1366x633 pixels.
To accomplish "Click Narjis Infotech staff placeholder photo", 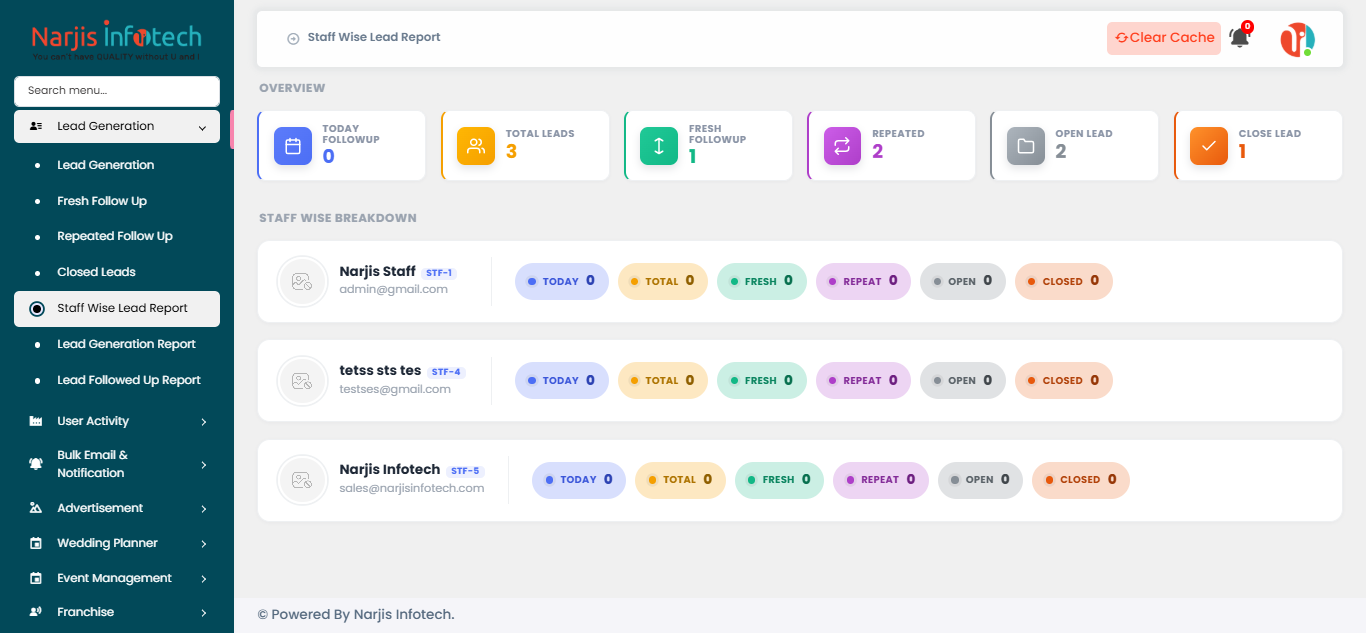I will pos(302,480).
